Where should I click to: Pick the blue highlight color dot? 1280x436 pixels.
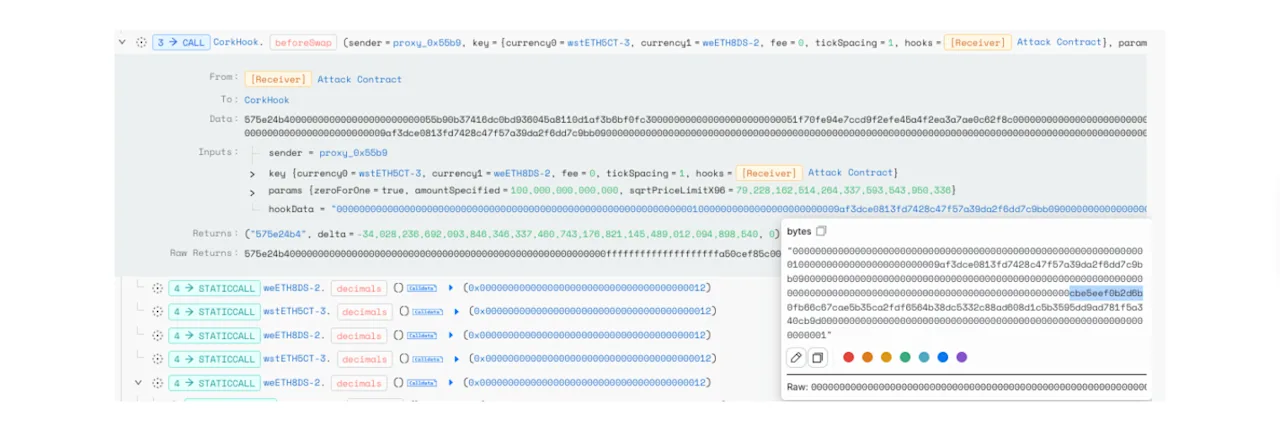pyautogui.click(x=943, y=357)
